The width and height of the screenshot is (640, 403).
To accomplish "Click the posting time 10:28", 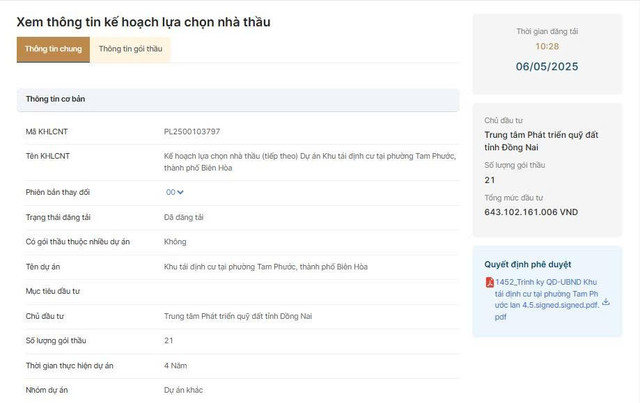I will click(x=547, y=47).
